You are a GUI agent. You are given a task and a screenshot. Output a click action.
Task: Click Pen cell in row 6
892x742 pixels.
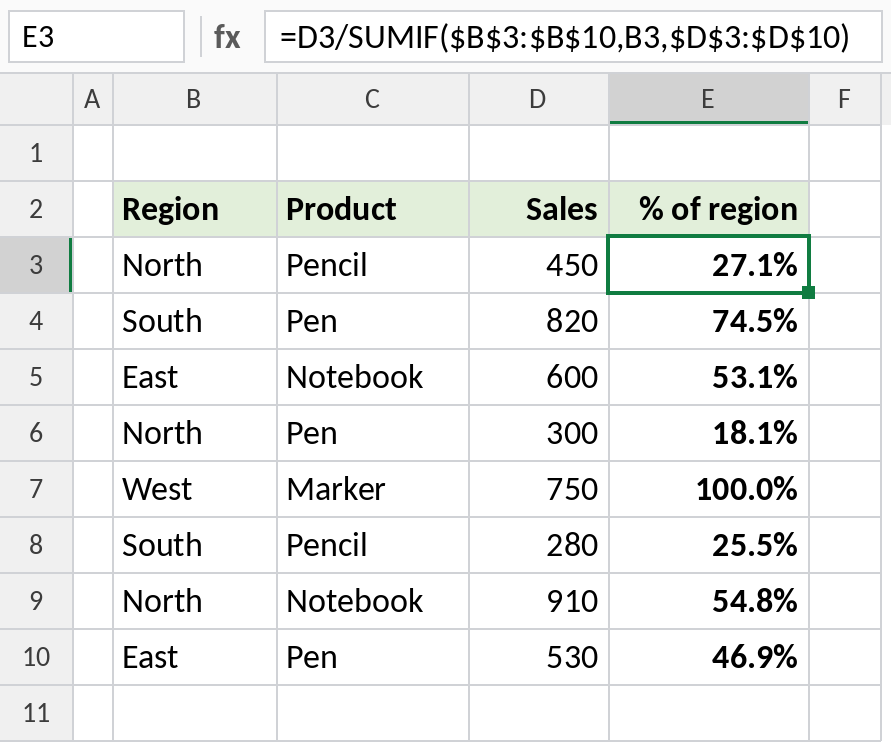coord(373,433)
